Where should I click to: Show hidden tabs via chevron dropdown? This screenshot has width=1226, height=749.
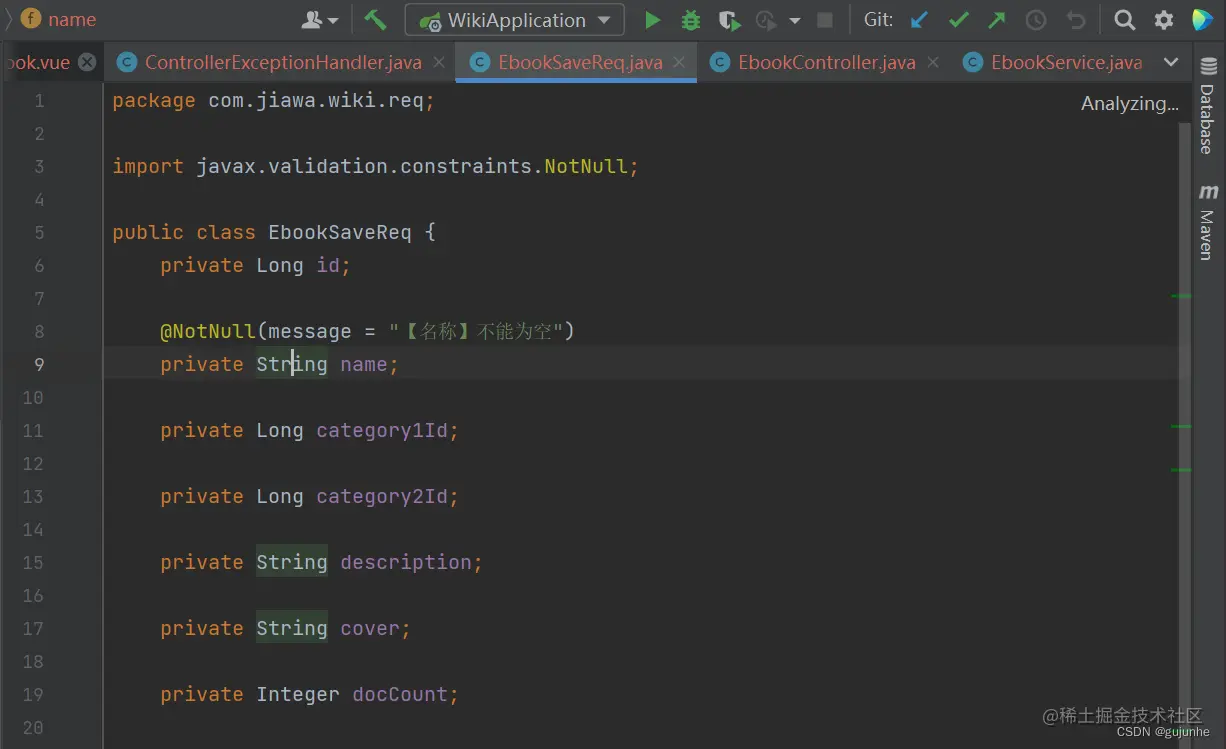1171,62
